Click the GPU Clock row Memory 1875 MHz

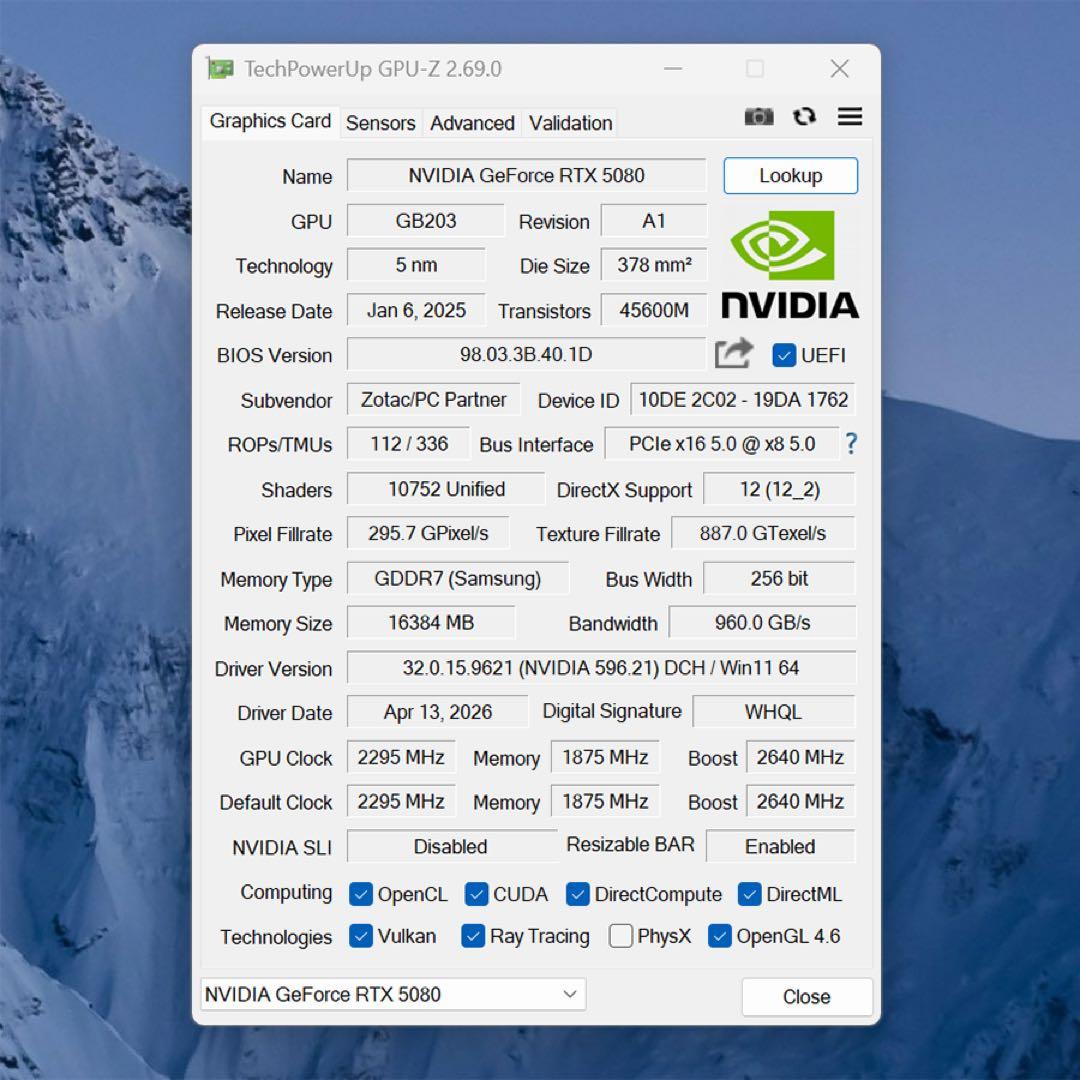tap(605, 757)
